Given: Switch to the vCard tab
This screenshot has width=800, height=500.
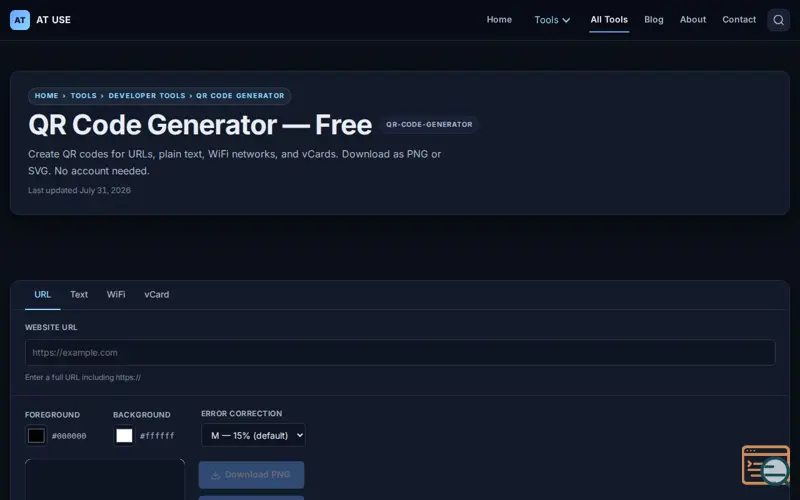Looking at the screenshot, I should [157, 294].
